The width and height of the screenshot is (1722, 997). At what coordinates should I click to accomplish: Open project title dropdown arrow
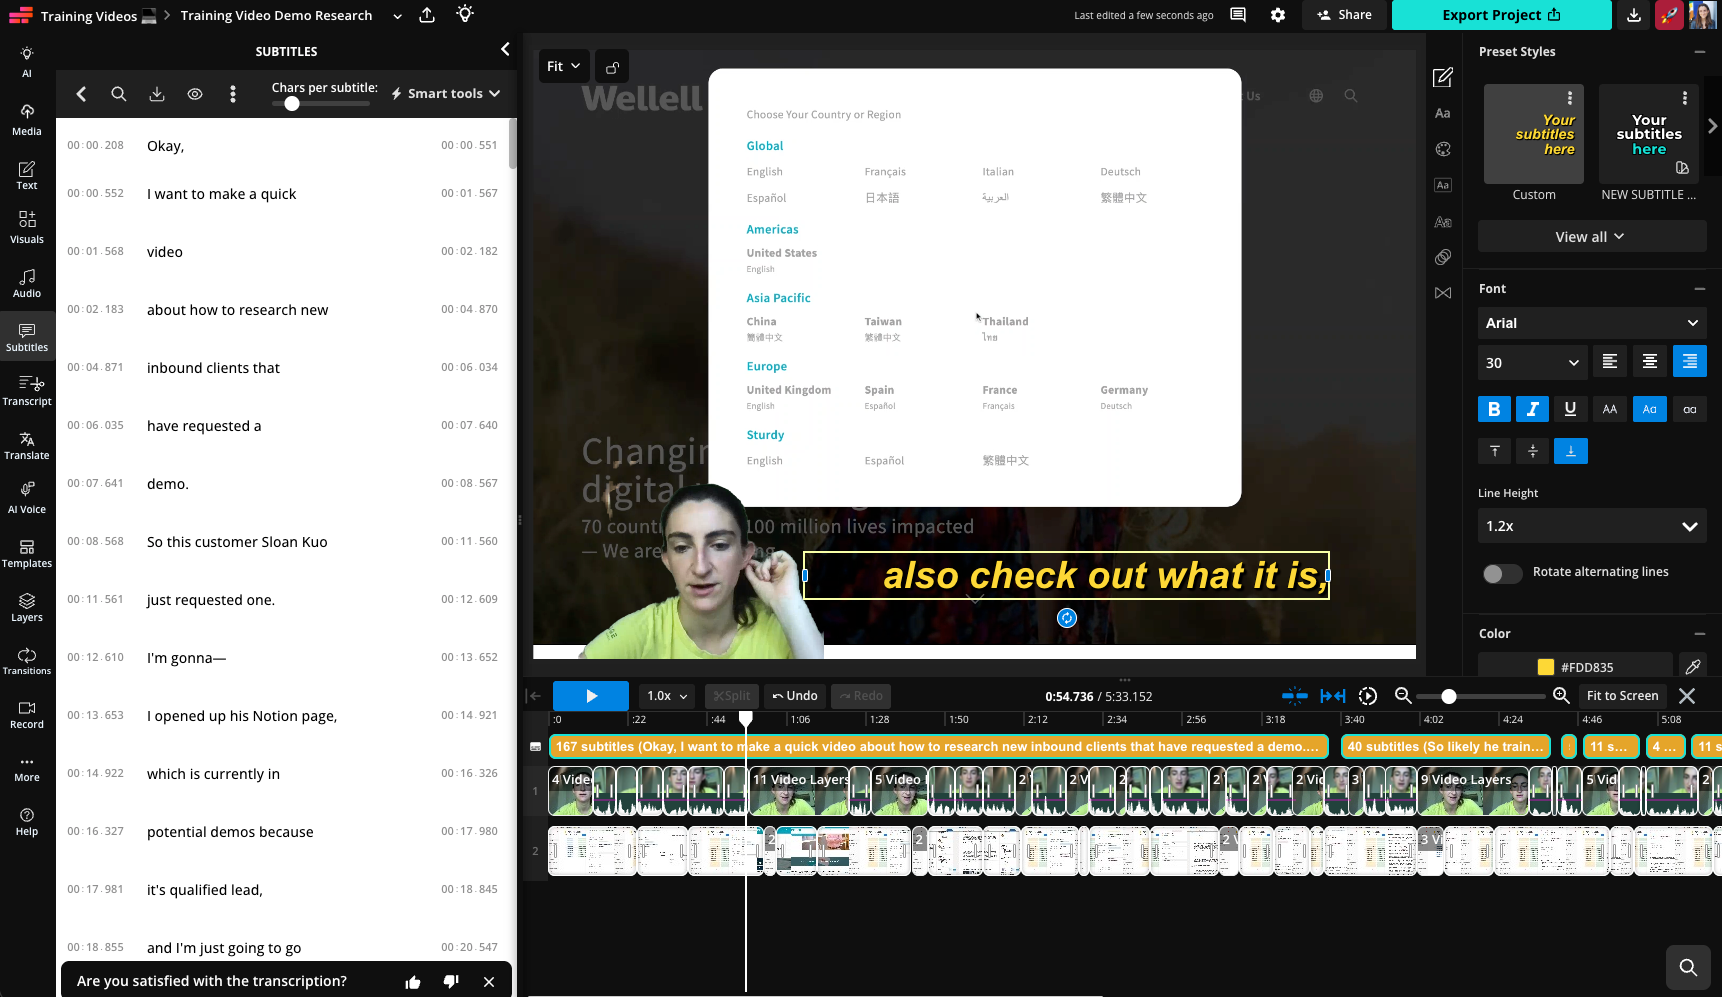(397, 16)
